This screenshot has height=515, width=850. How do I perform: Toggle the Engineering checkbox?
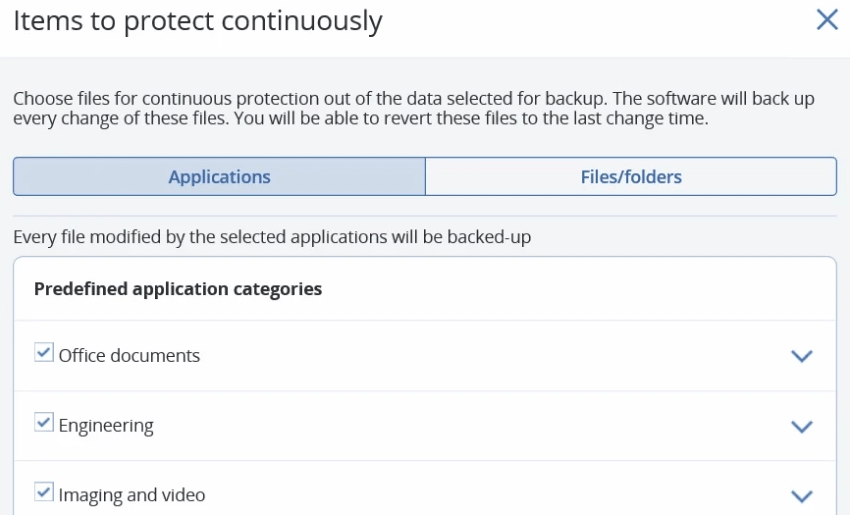click(x=43, y=423)
